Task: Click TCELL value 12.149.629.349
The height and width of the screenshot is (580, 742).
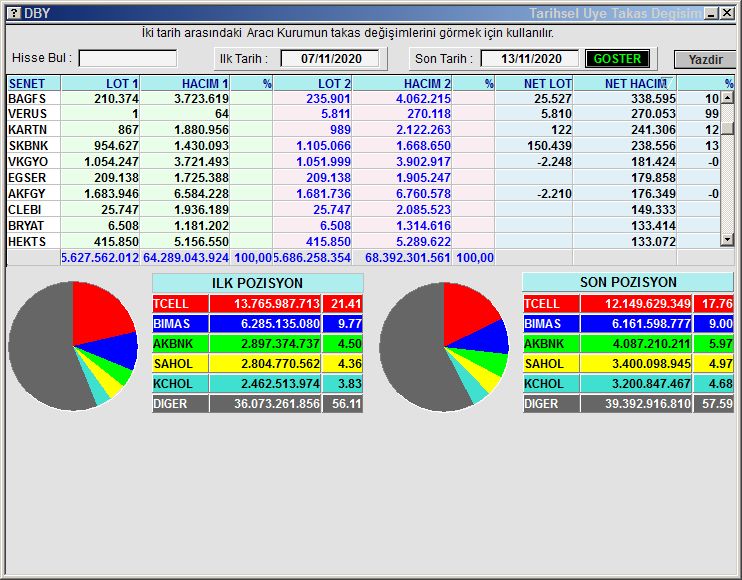Action: point(648,304)
